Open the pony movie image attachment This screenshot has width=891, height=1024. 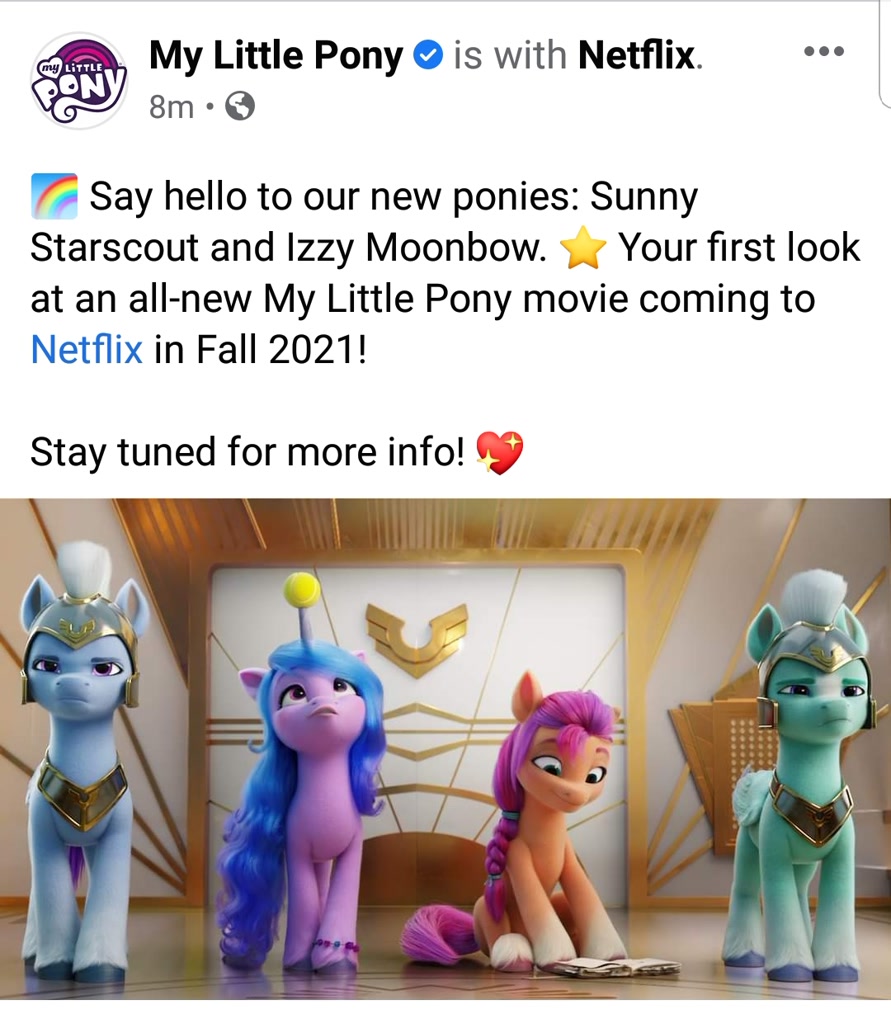[x=446, y=749]
